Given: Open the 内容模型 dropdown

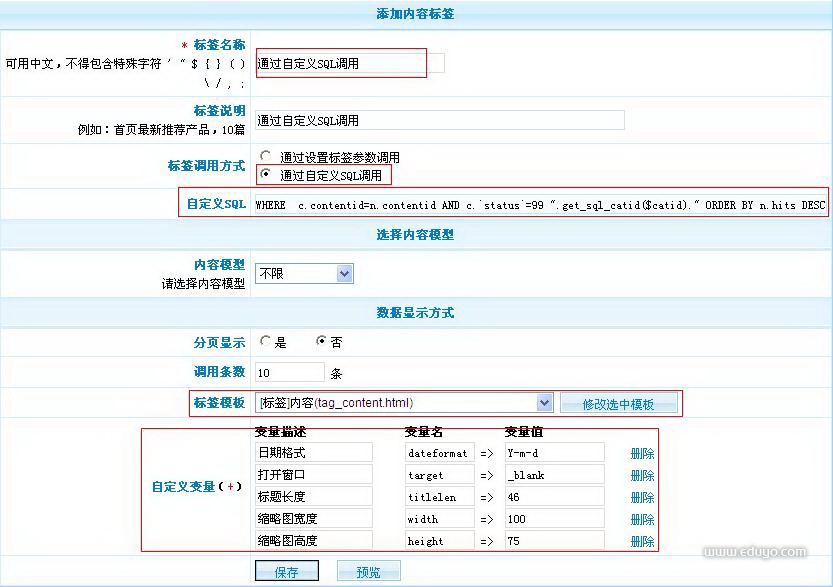Looking at the screenshot, I should tap(304, 273).
